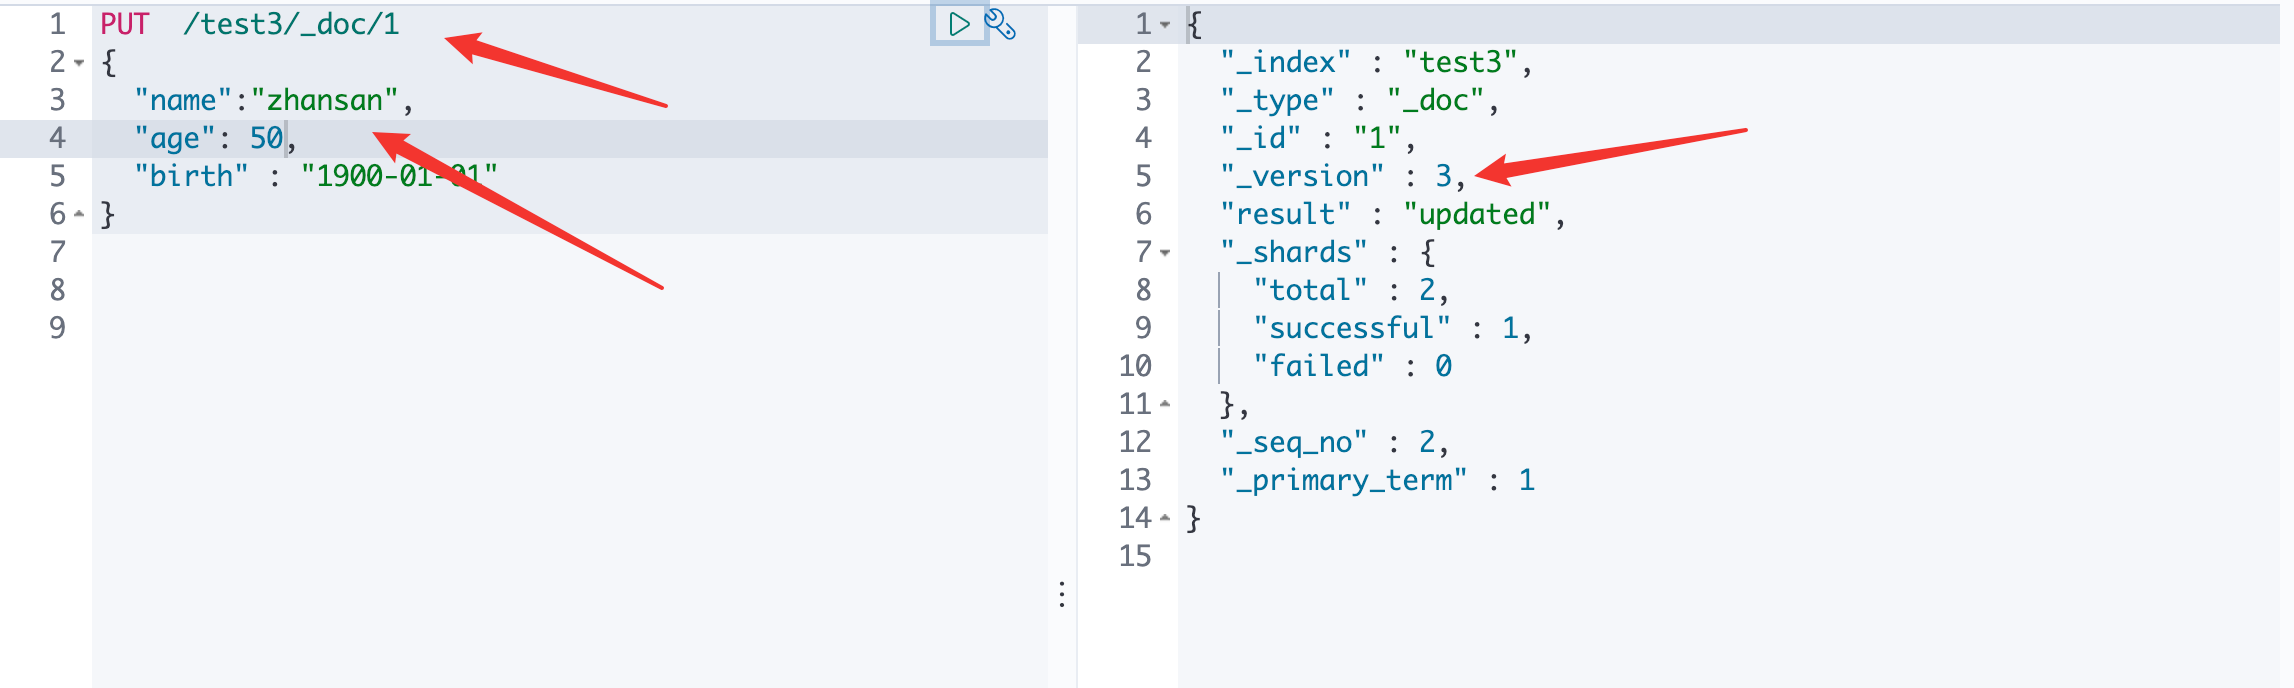Viewport: 2294px width, 688px height.
Task: Click the Send request play button
Action: pos(958,24)
